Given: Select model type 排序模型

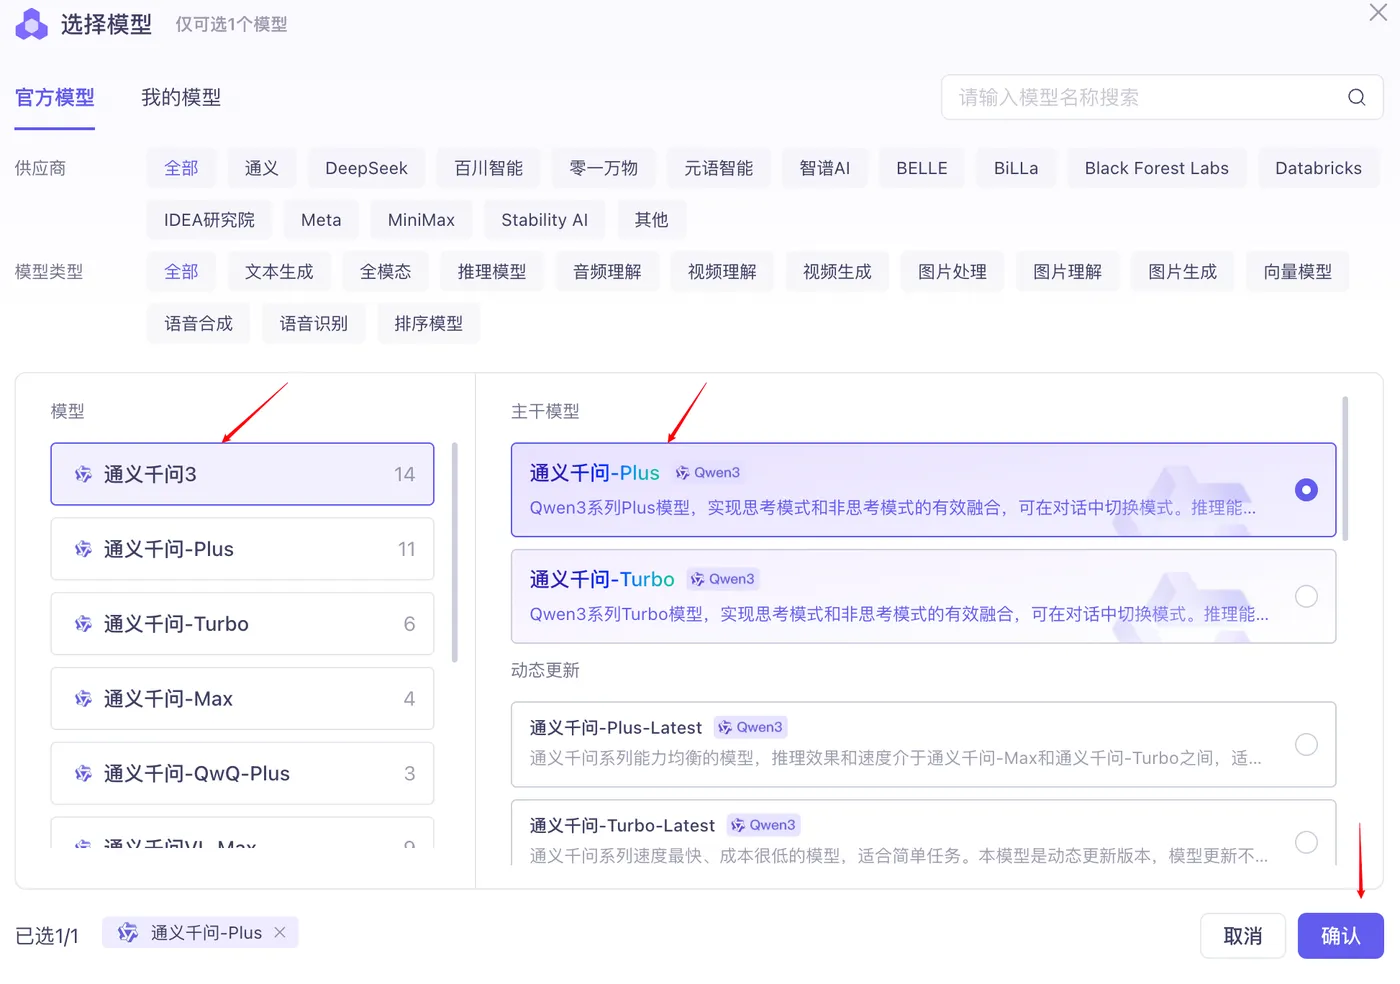Looking at the screenshot, I should [429, 324].
